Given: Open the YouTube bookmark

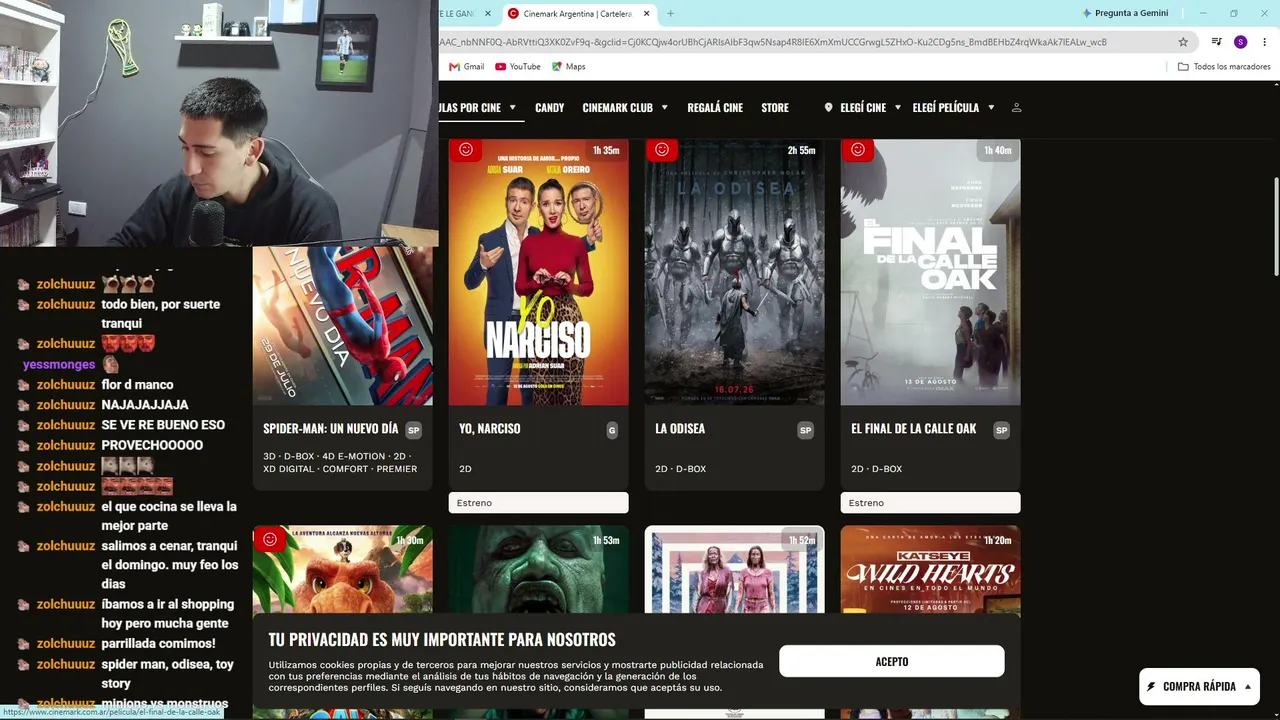Looking at the screenshot, I should (518, 67).
